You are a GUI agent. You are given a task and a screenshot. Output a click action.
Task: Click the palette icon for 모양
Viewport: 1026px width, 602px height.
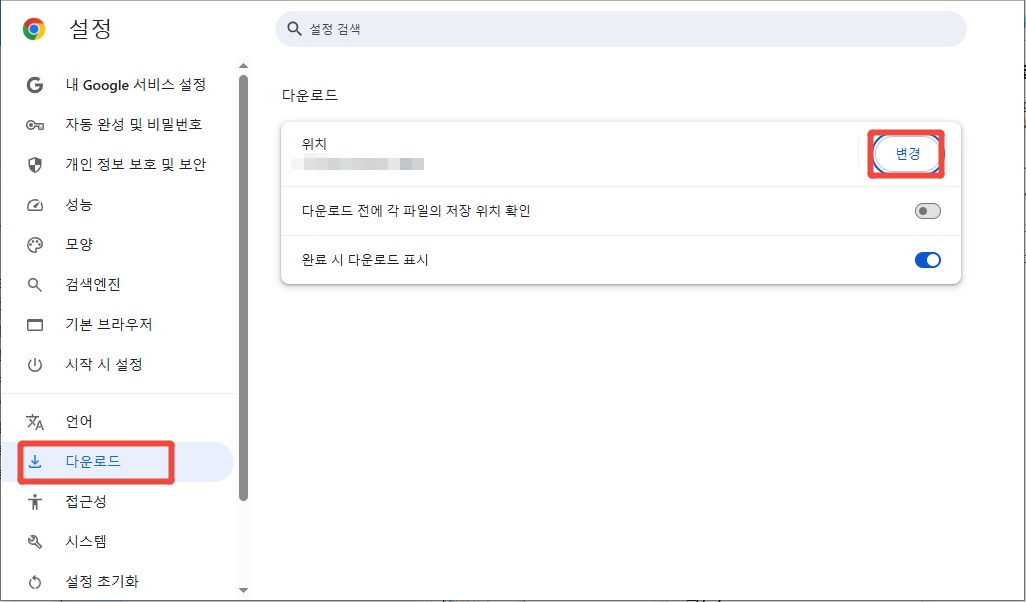click(35, 245)
